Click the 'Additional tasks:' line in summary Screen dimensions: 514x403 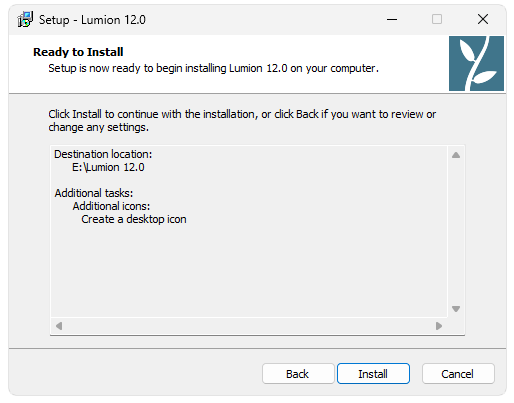[94, 193]
